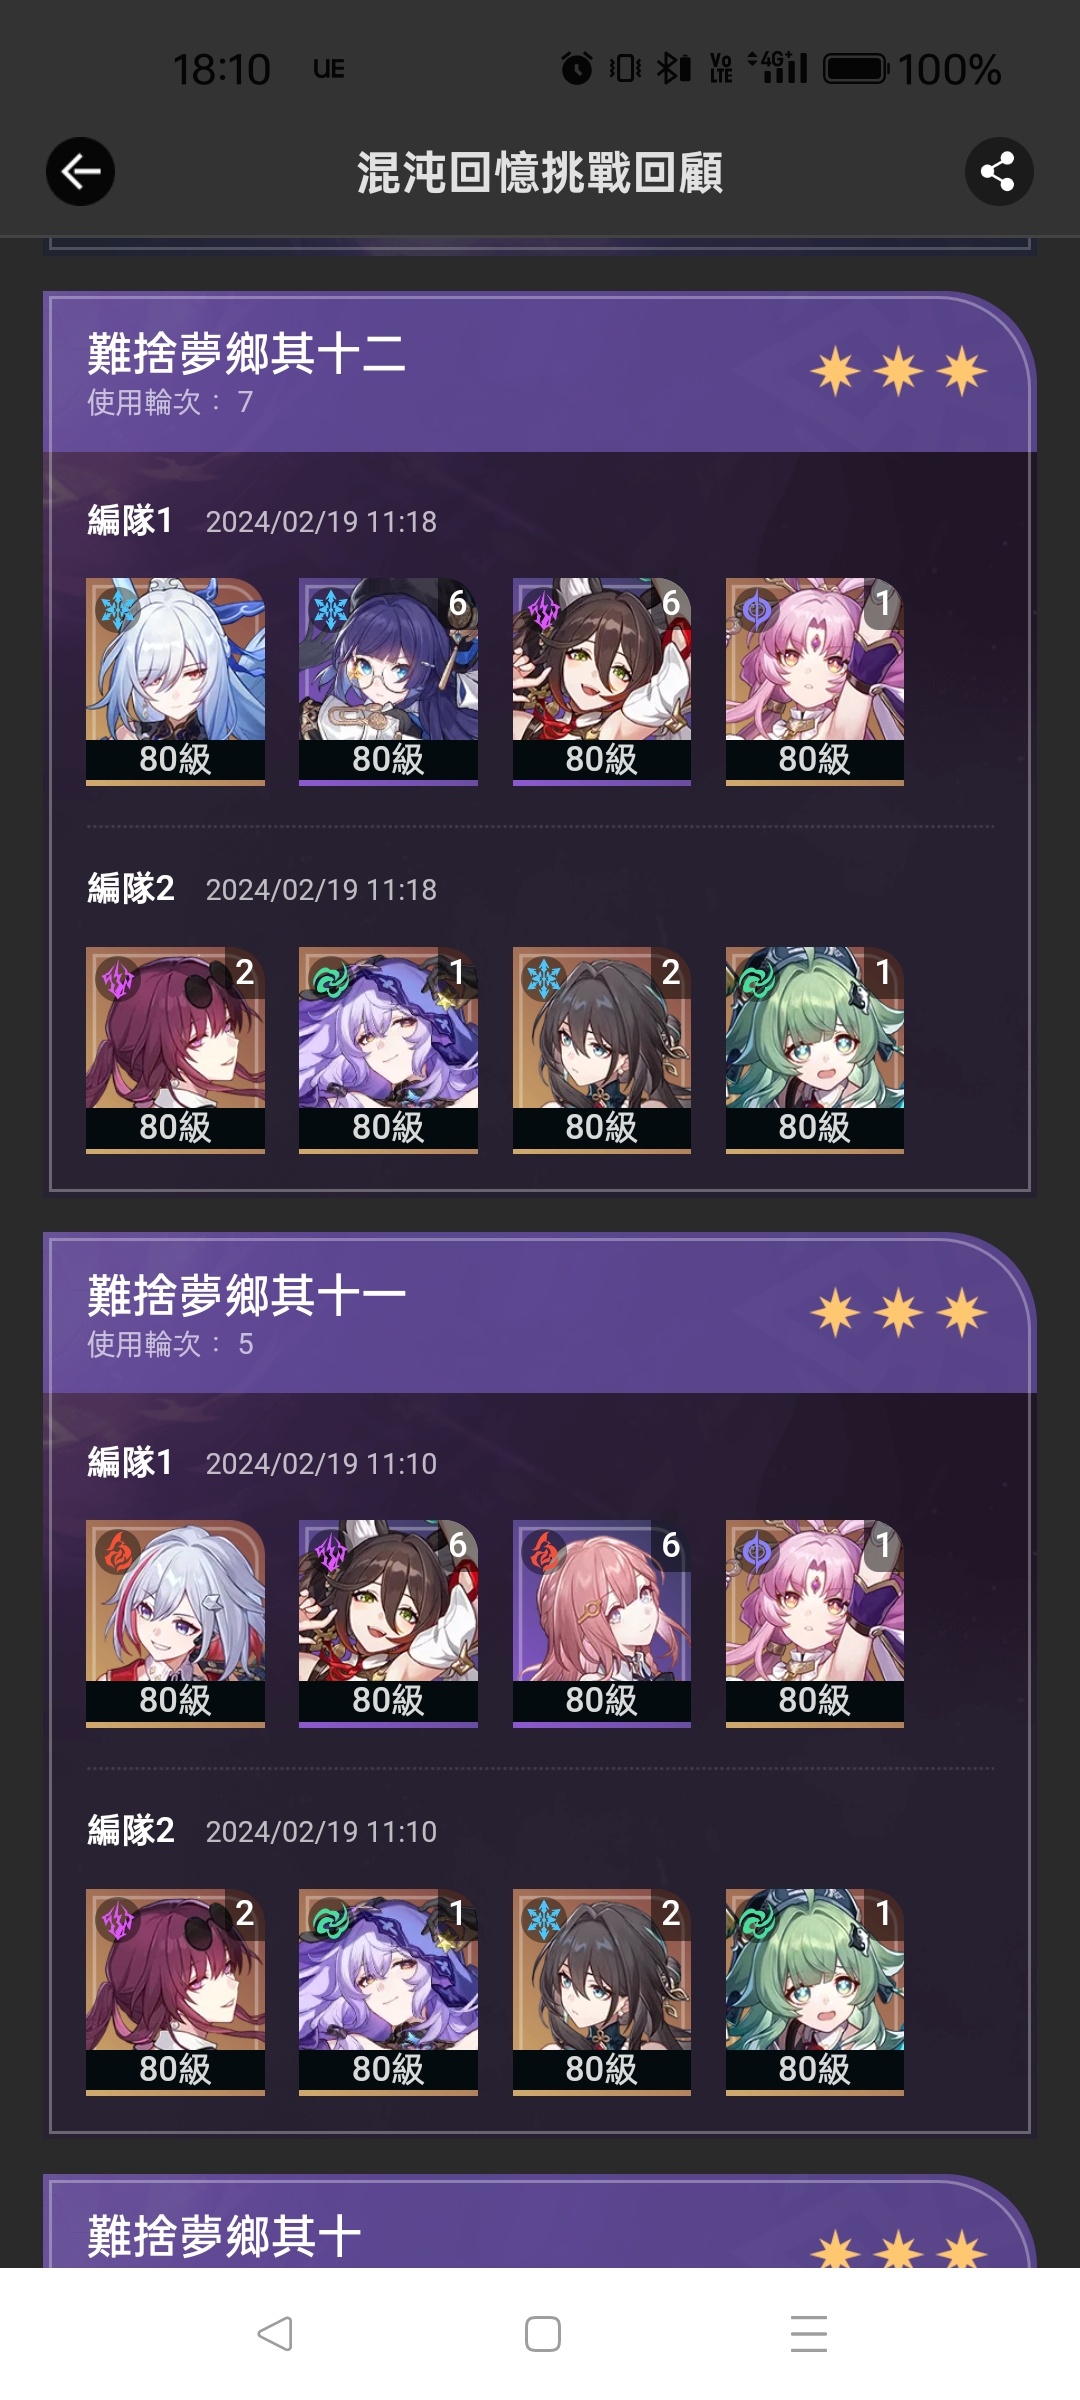Tap the wind element icon on green-haired character in stage twelve

click(x=757, y=979)
